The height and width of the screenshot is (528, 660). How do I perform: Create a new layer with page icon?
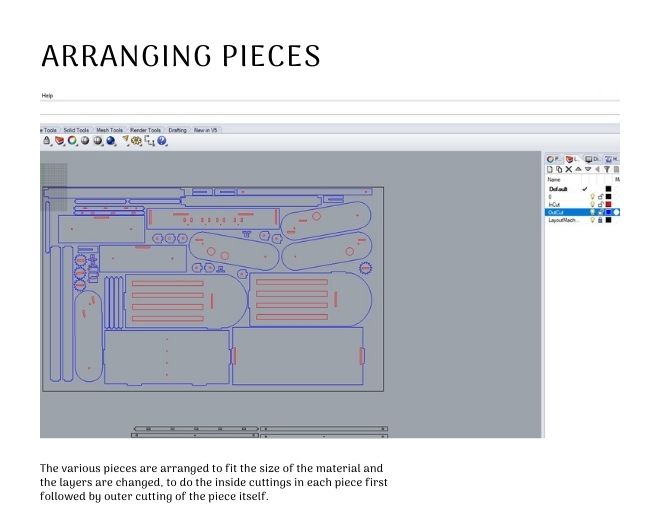[x=550, y=169]
